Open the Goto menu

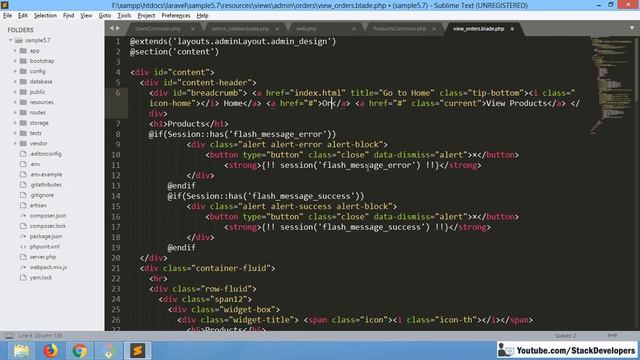104,16
